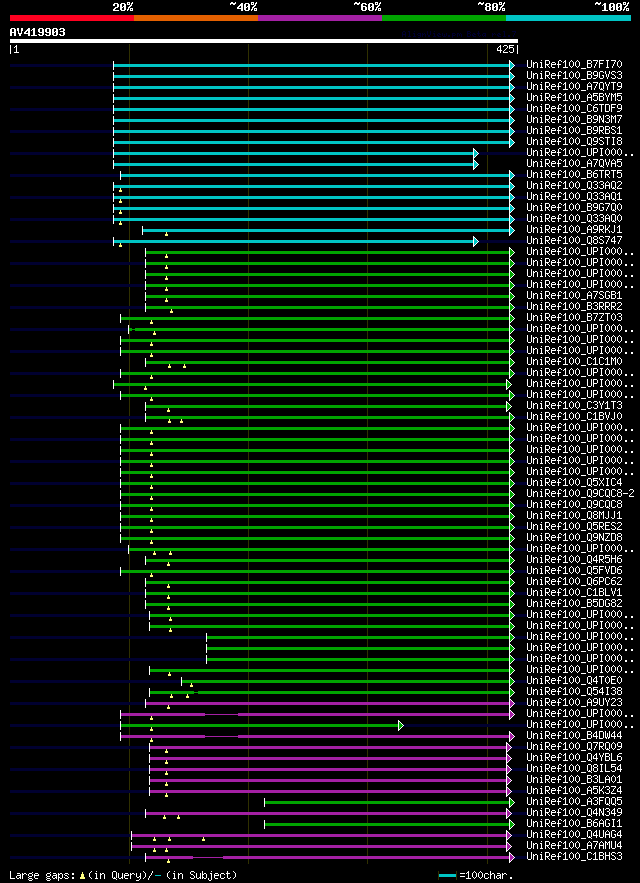Select the UniRef100_Q9STI8 label

pyautogui.click(x=574, y=142)
